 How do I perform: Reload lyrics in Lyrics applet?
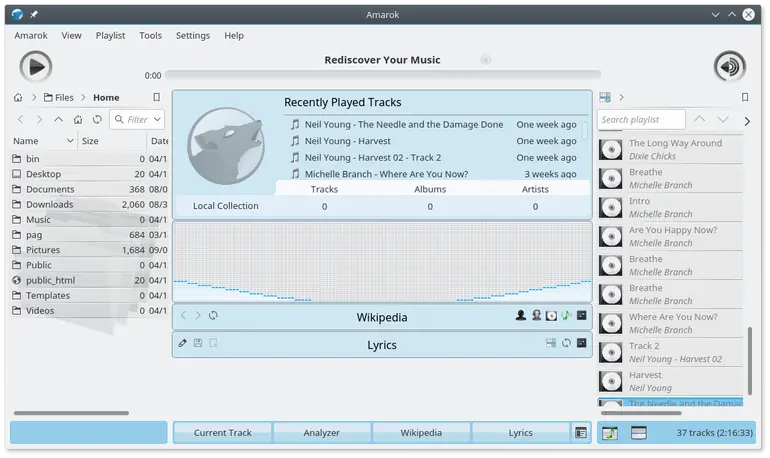566,343
